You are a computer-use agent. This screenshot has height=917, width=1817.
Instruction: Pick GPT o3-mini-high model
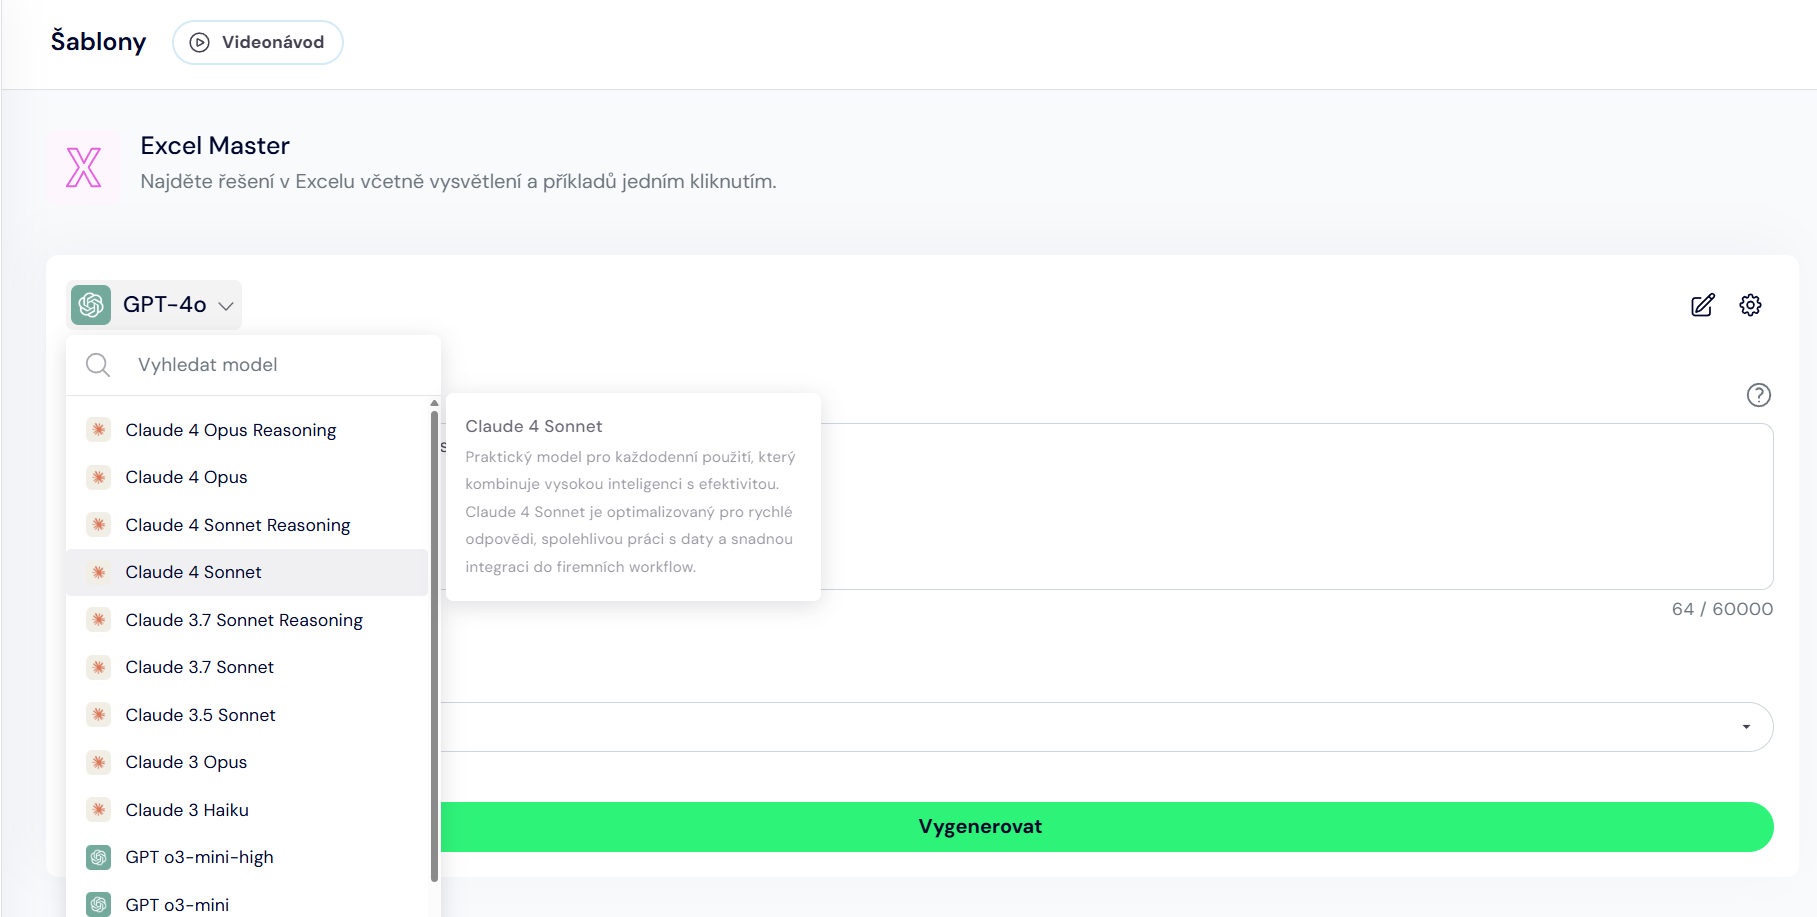pos(247,857)
